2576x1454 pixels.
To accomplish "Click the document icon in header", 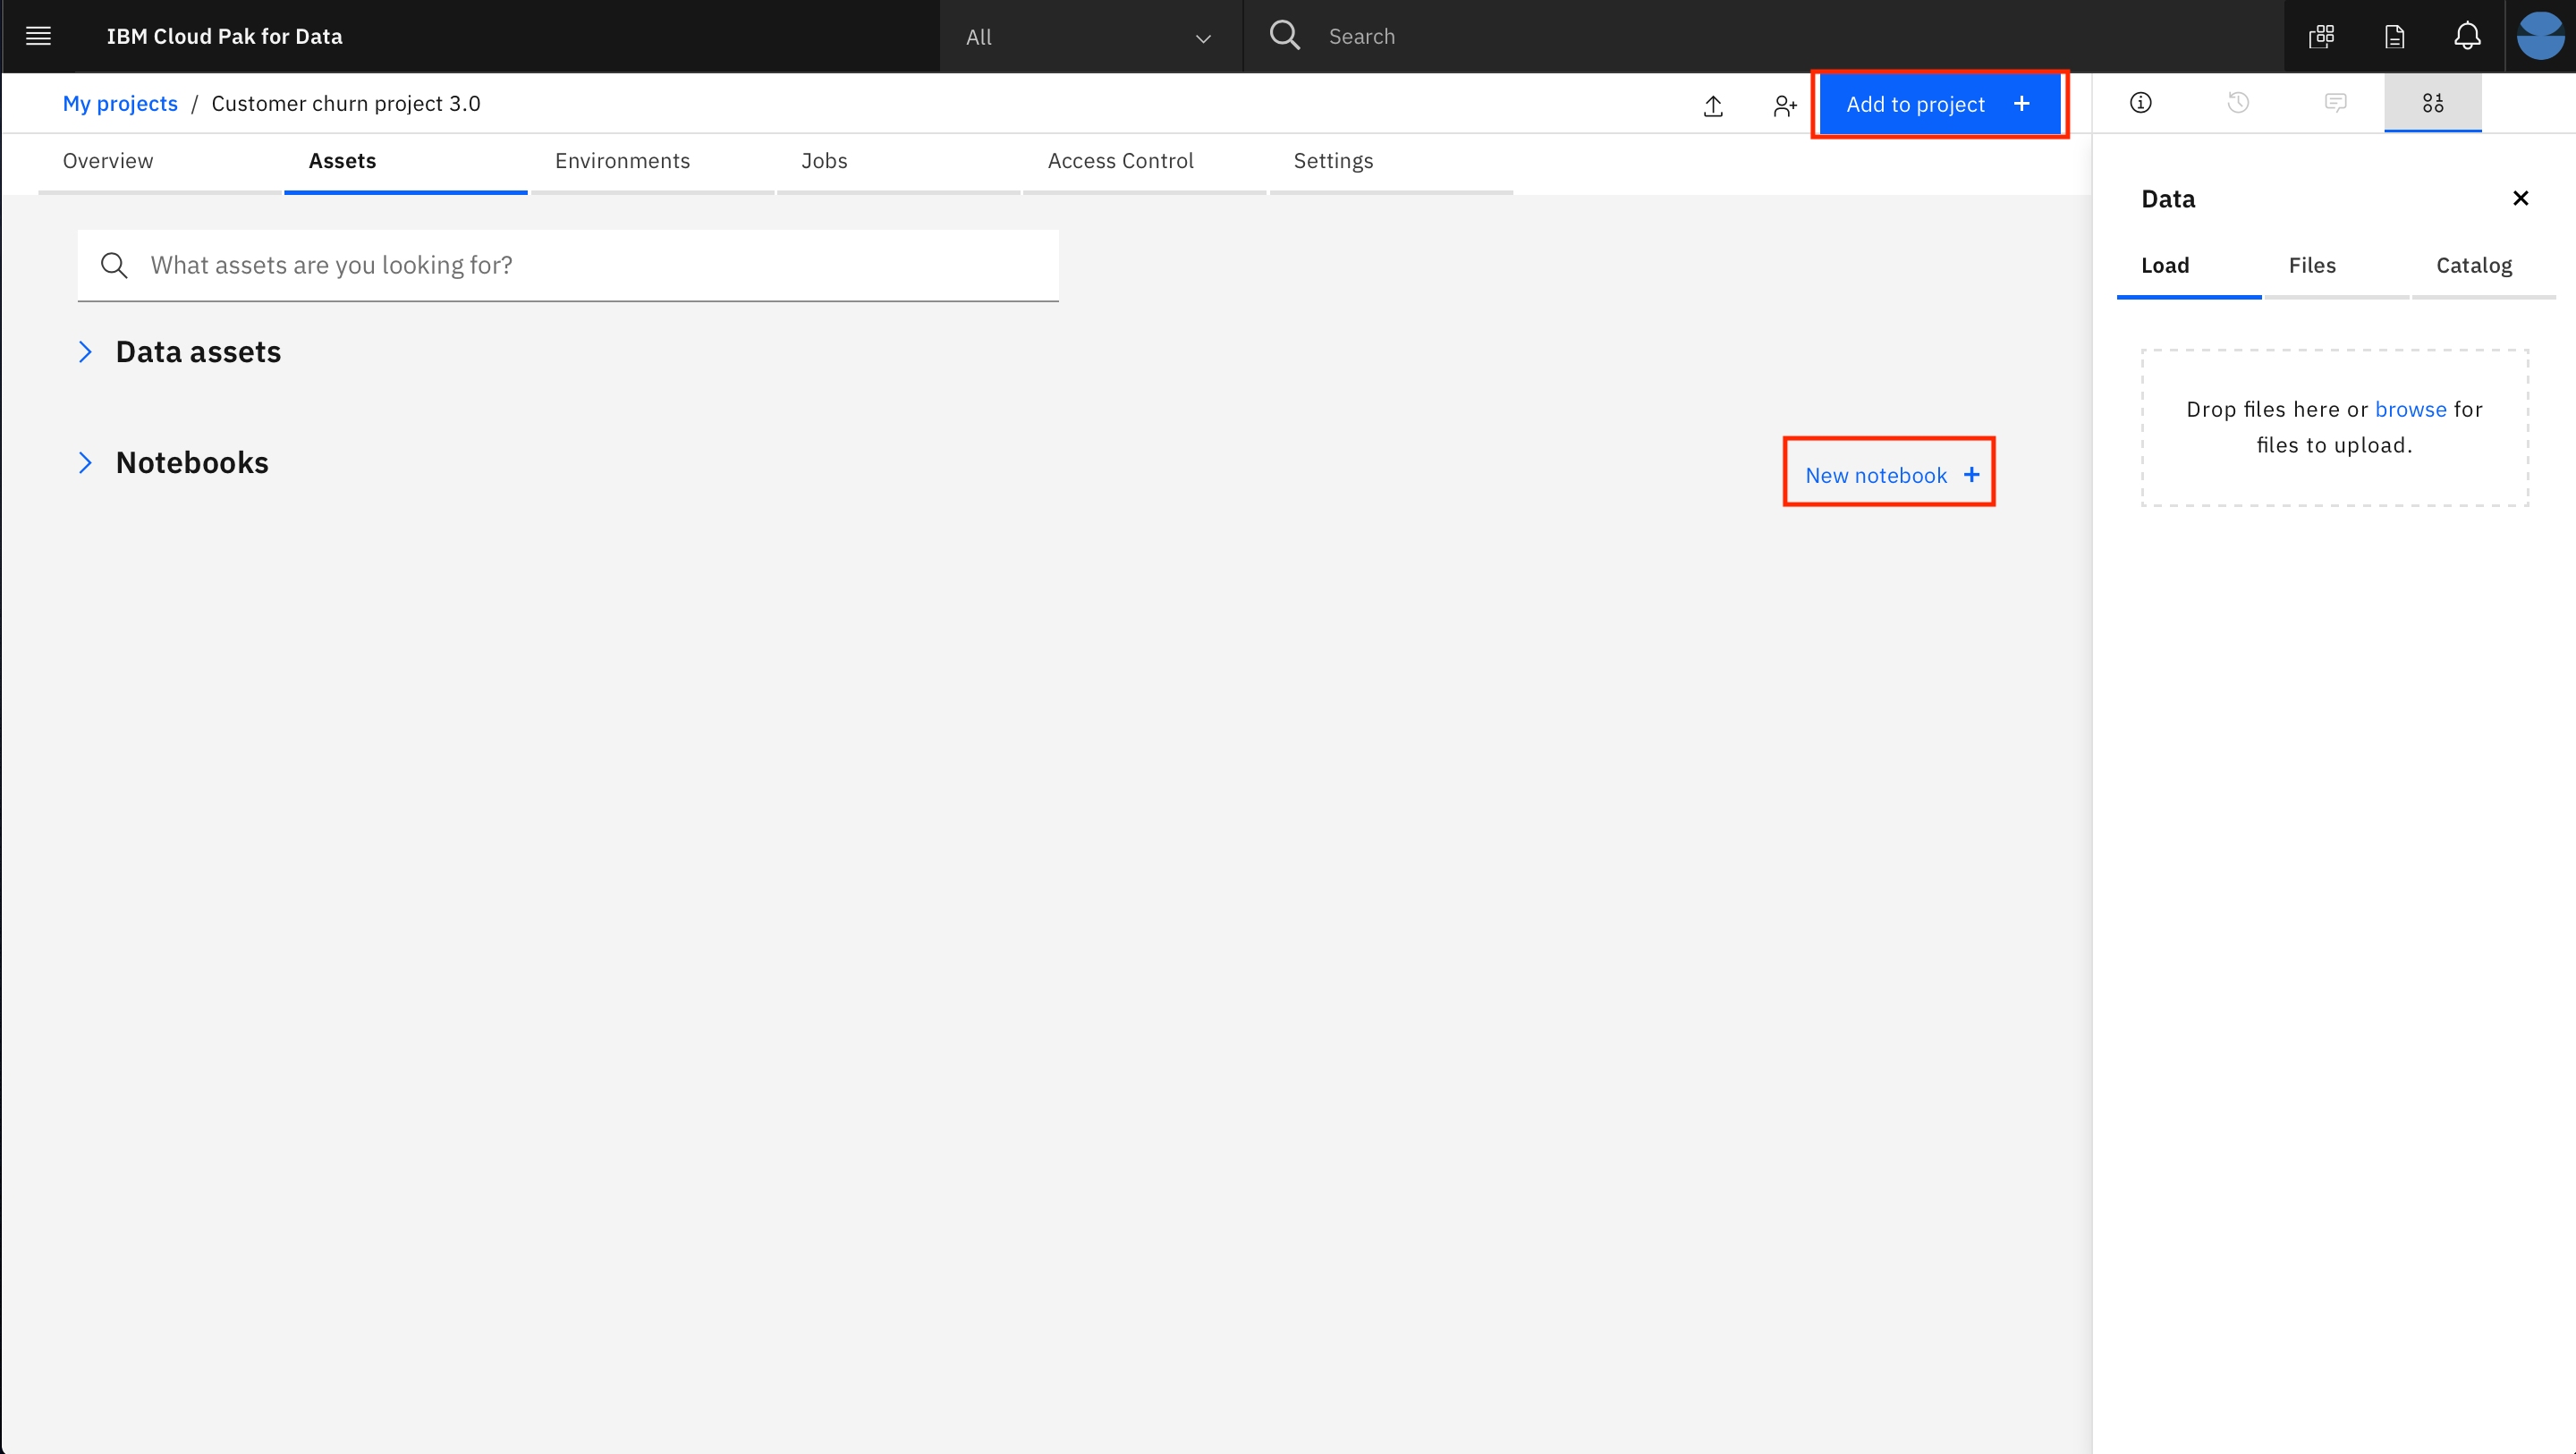I will [2394, 37].
